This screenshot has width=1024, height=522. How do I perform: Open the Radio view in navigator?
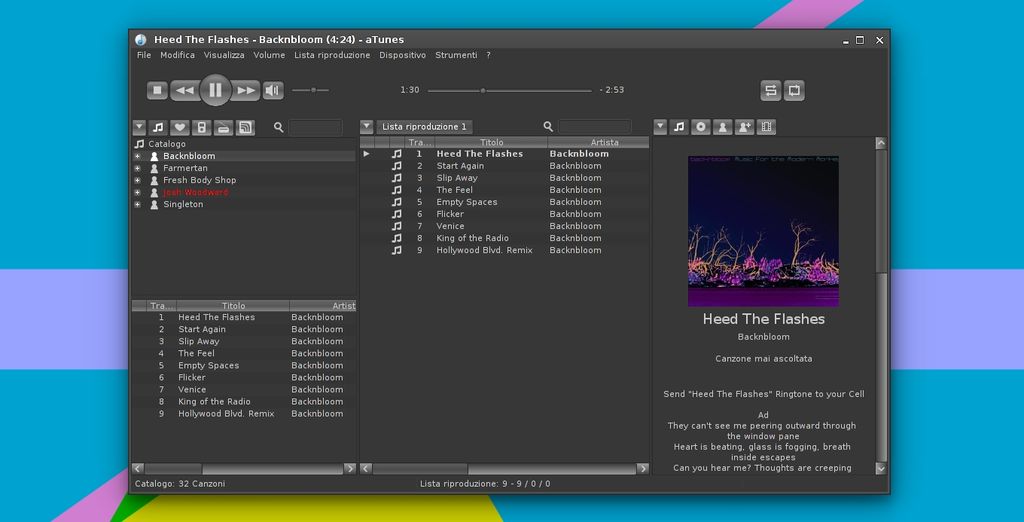(x=223, y=127)
